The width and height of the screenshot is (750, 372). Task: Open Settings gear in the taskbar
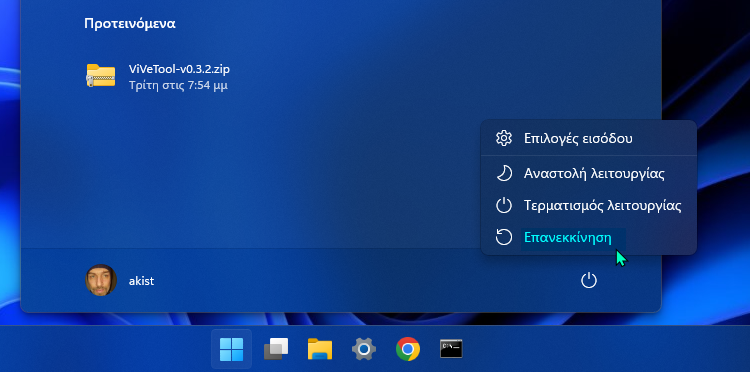(364, 350)
